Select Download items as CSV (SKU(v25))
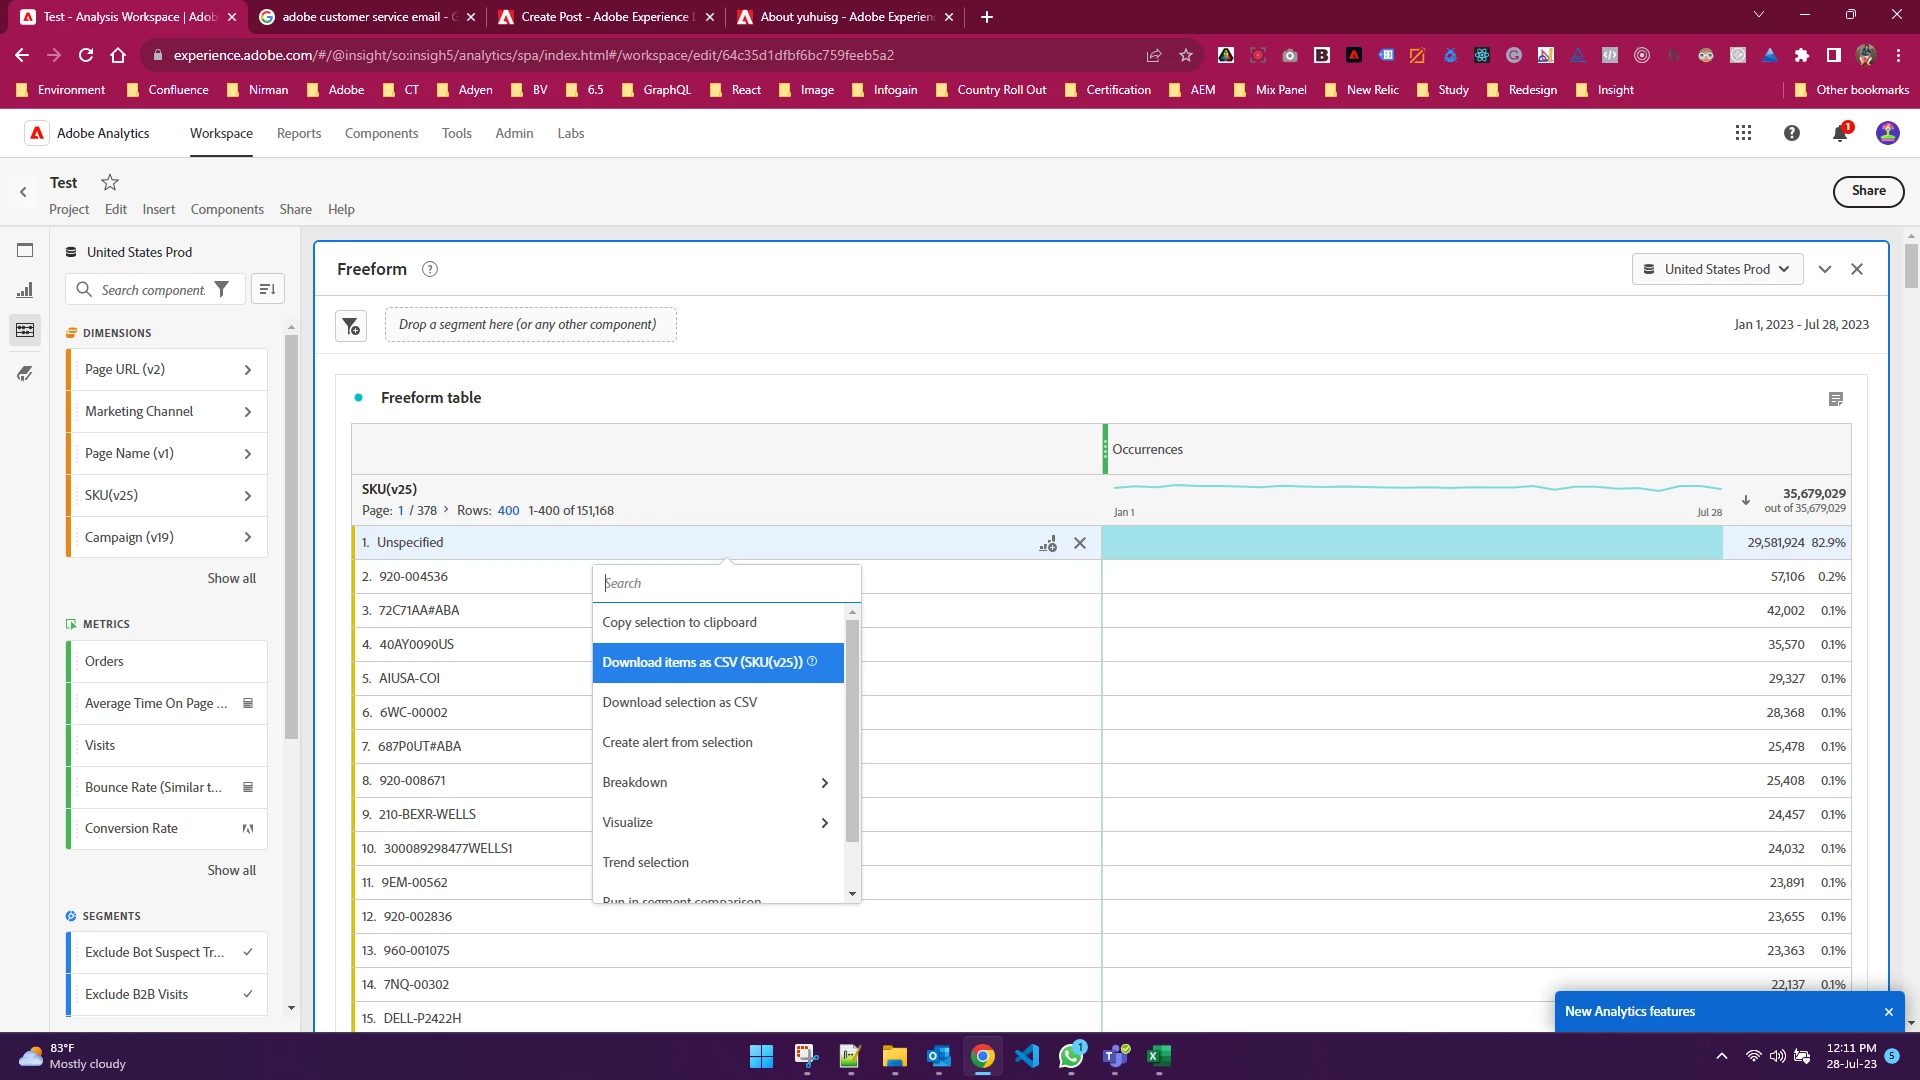The height and width of the screenshot is (1080, 1920). pyautogui.click(x=702, y=662)
